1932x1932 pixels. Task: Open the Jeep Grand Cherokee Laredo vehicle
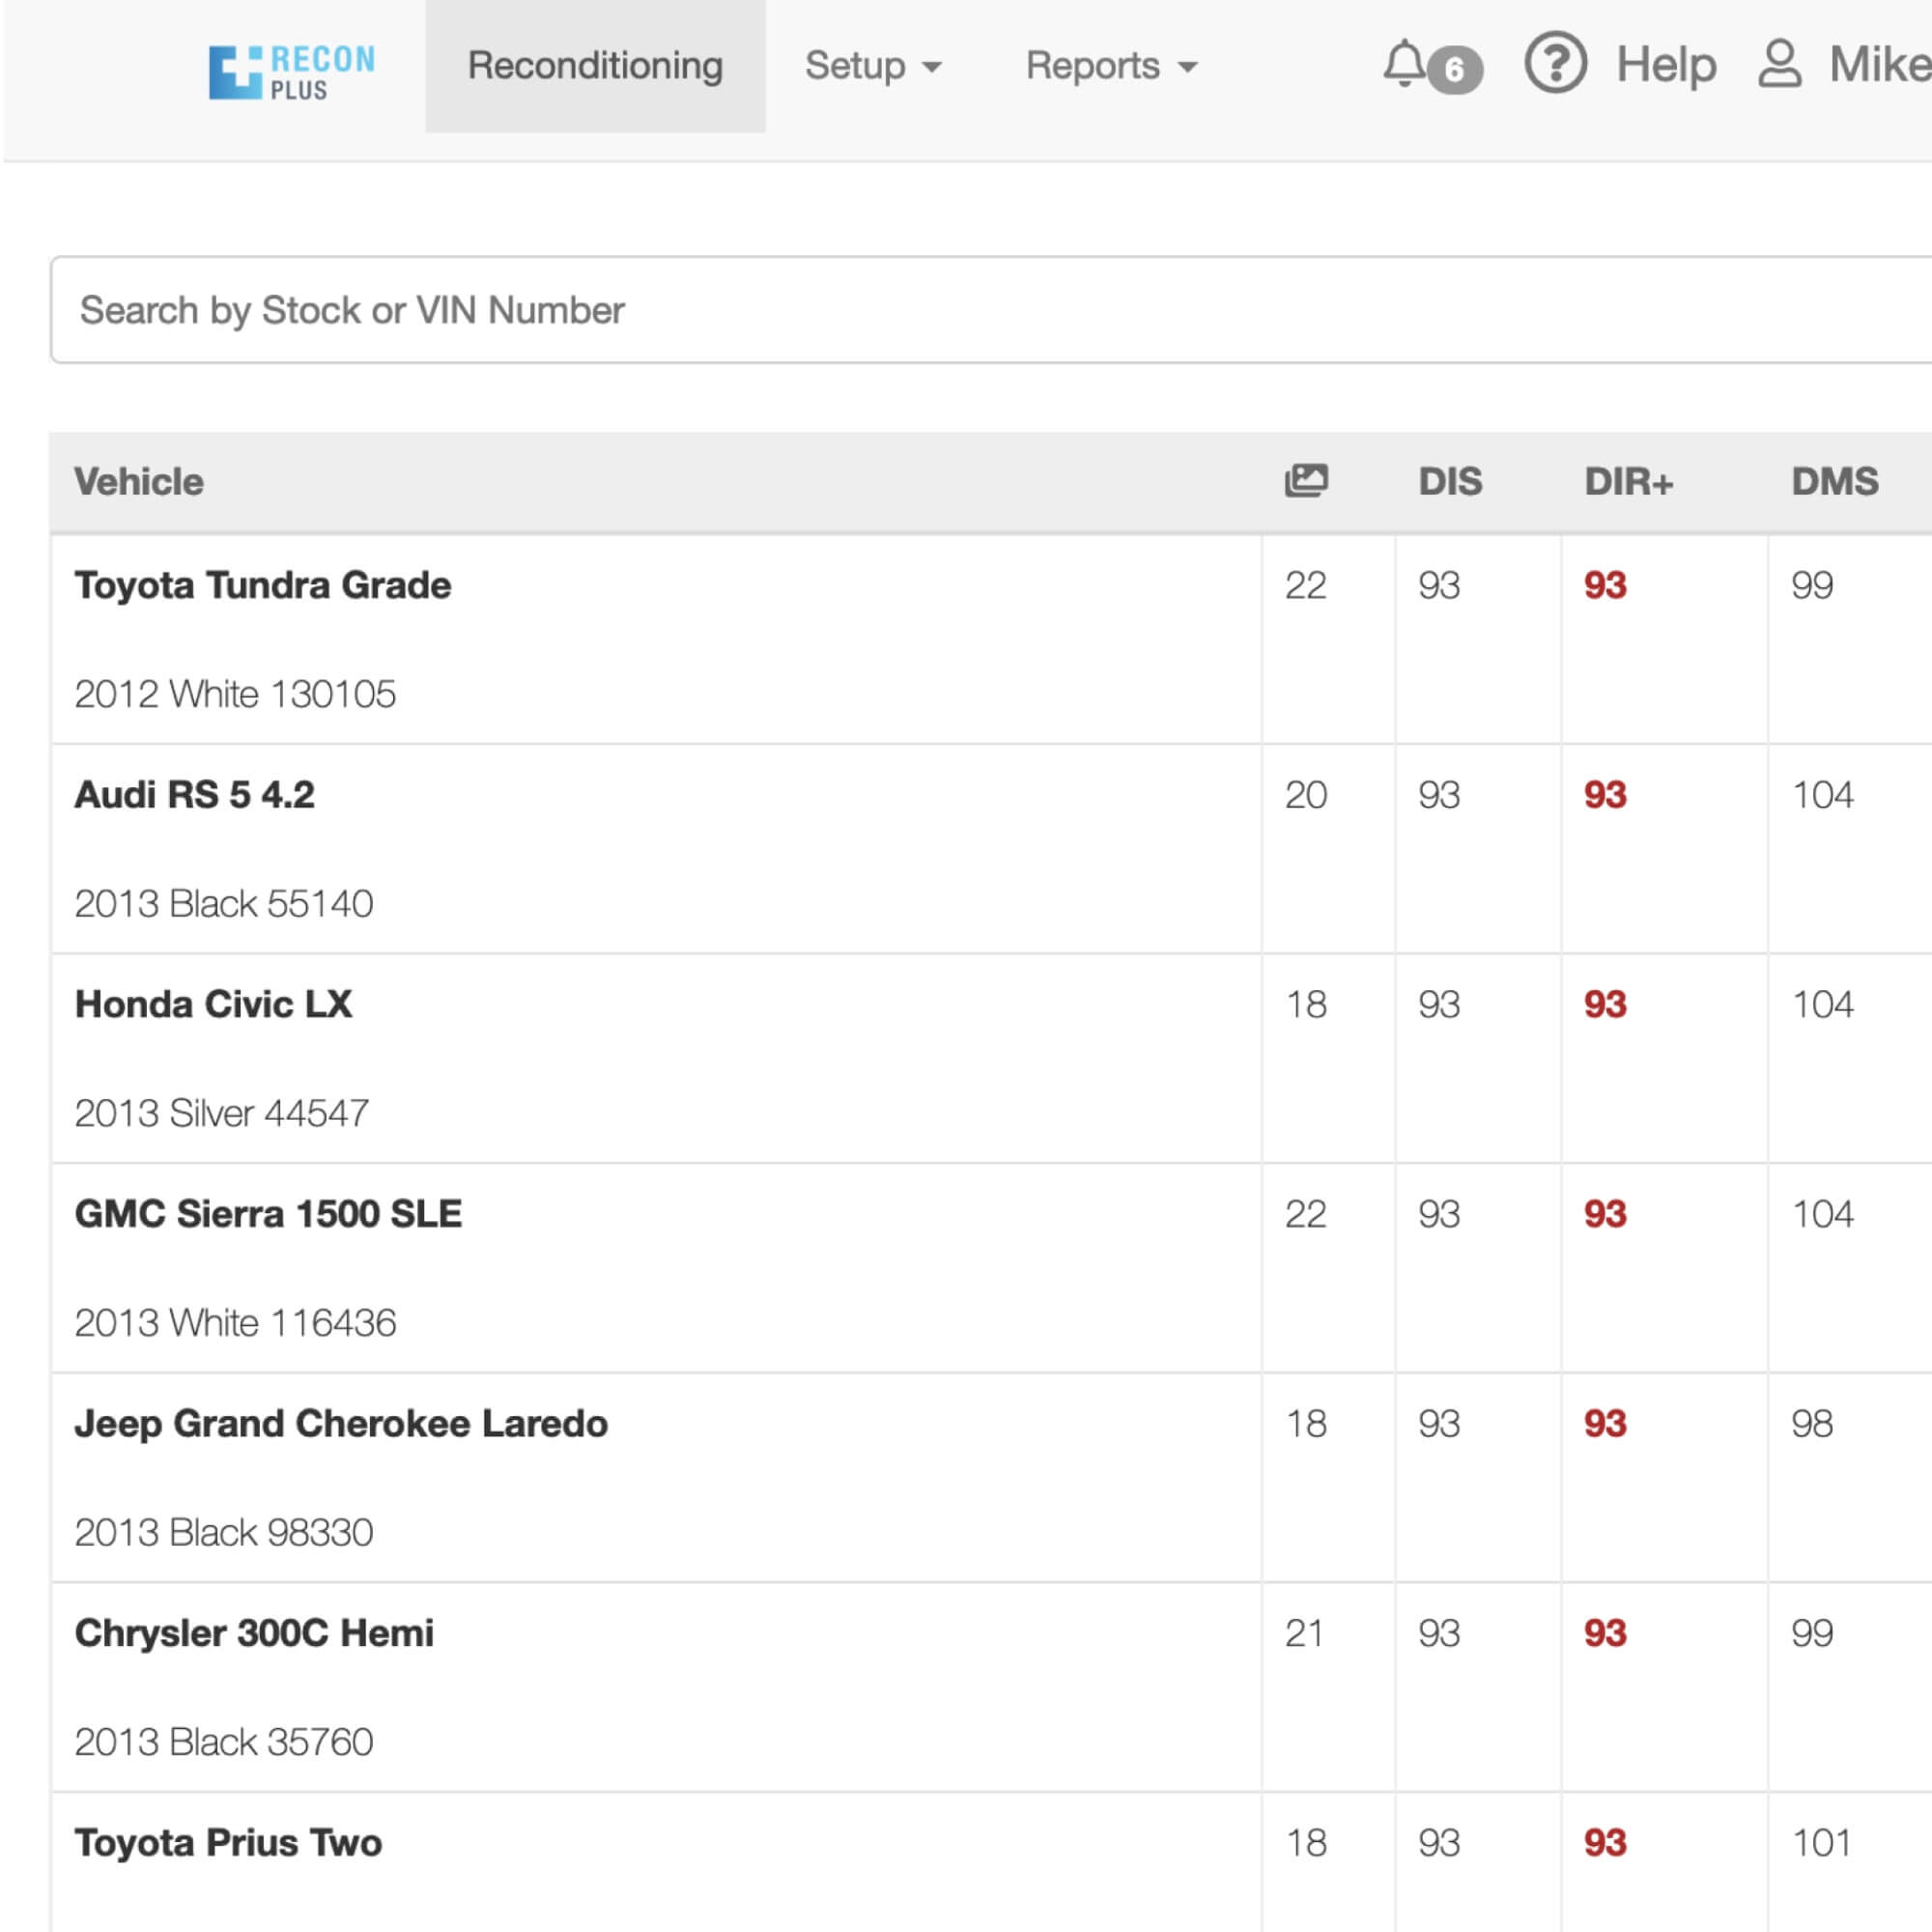341,1424
